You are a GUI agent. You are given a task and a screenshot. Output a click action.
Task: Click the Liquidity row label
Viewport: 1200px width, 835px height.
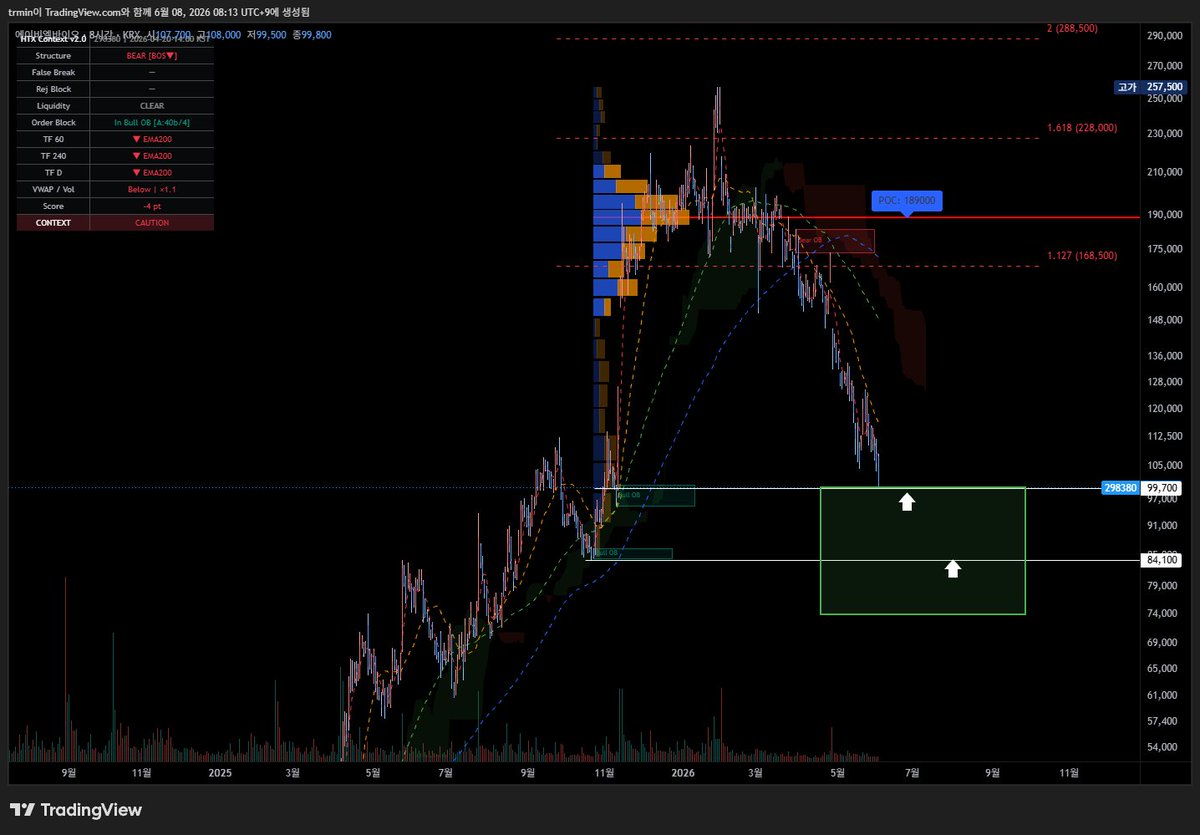pyautogui.click(x=53, y=106)
